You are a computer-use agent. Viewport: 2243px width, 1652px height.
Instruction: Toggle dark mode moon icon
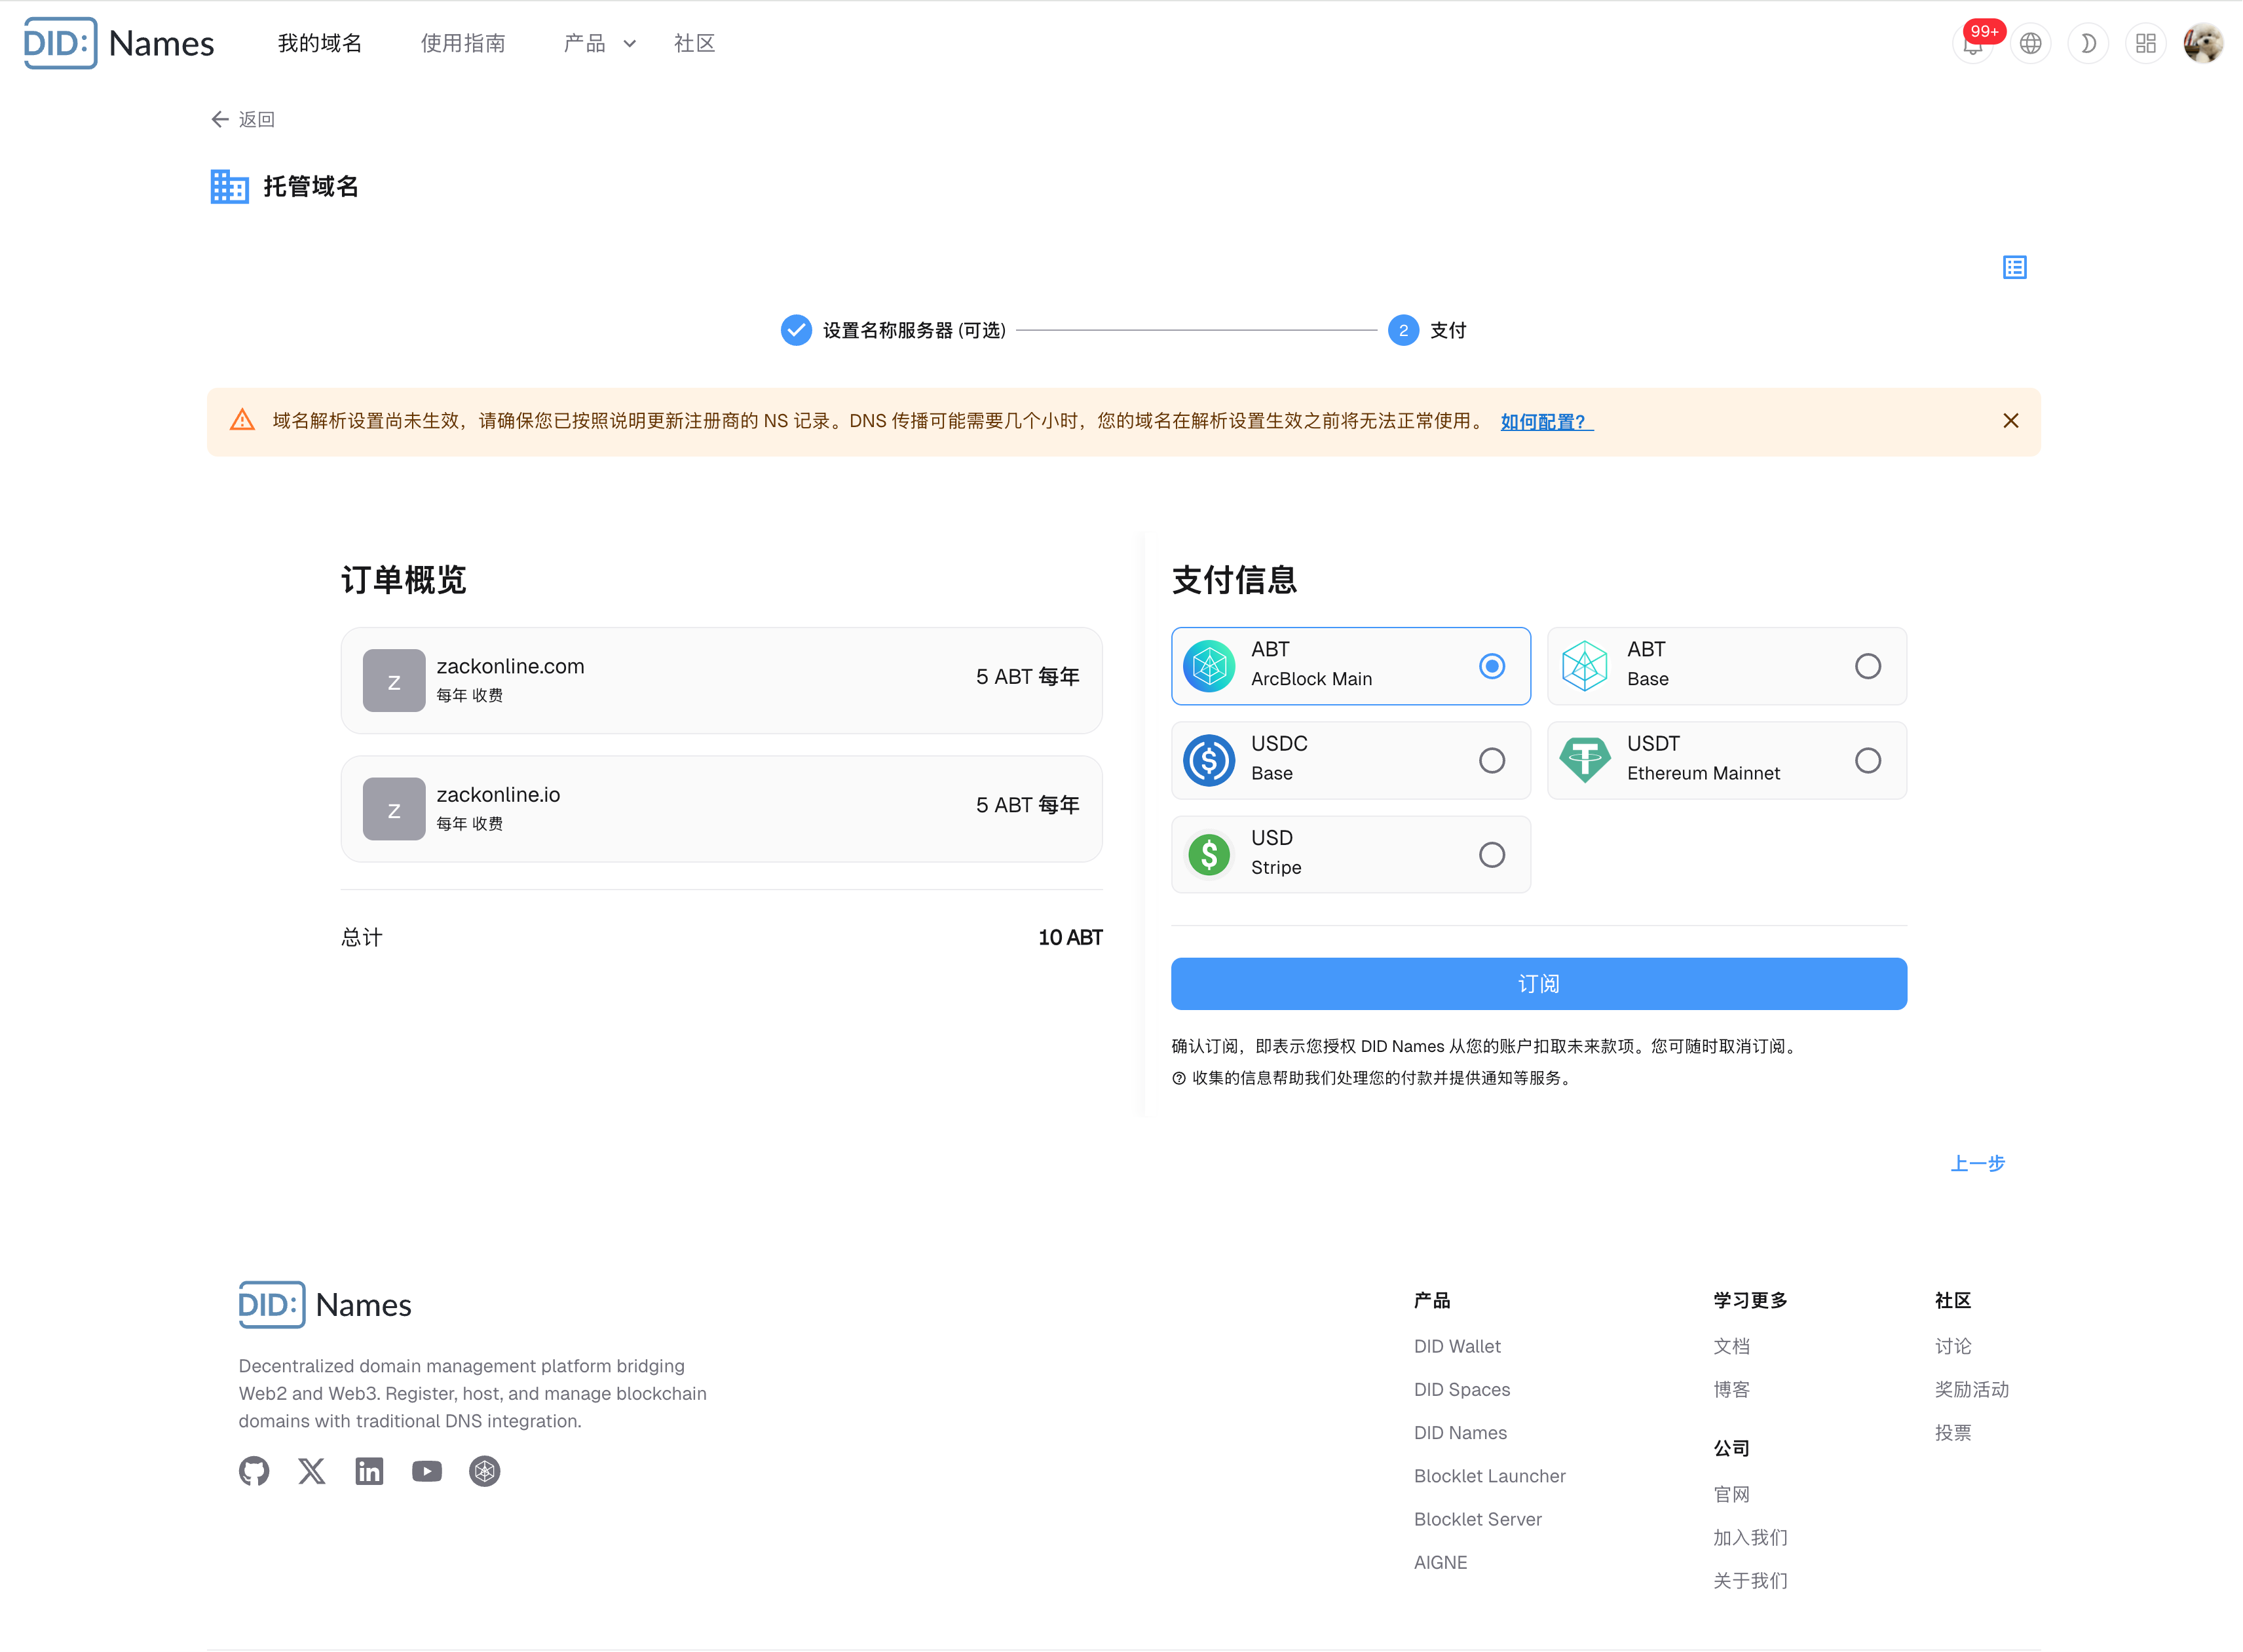2088,44
